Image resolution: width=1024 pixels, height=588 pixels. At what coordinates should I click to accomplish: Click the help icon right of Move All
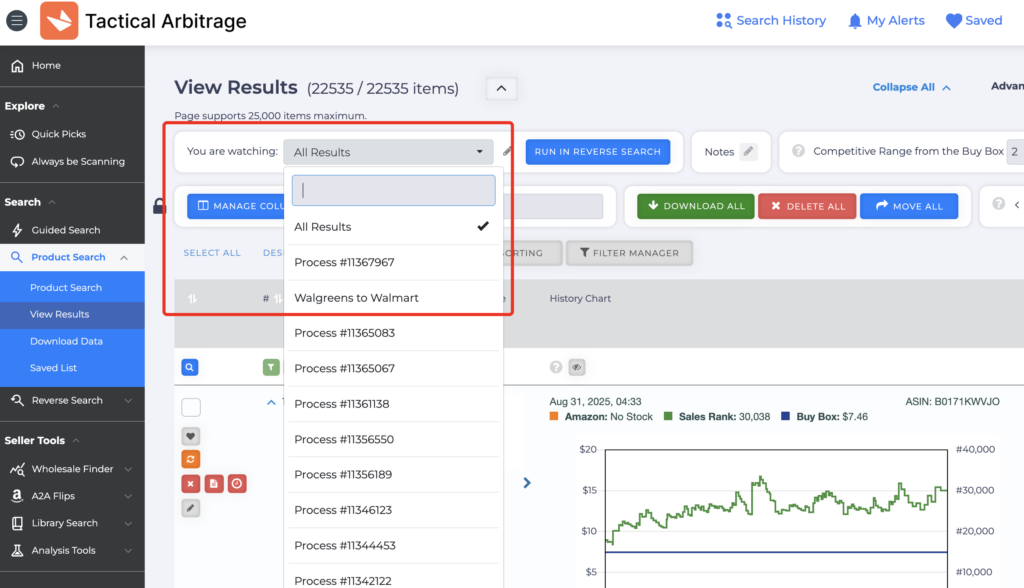[999, 204]
